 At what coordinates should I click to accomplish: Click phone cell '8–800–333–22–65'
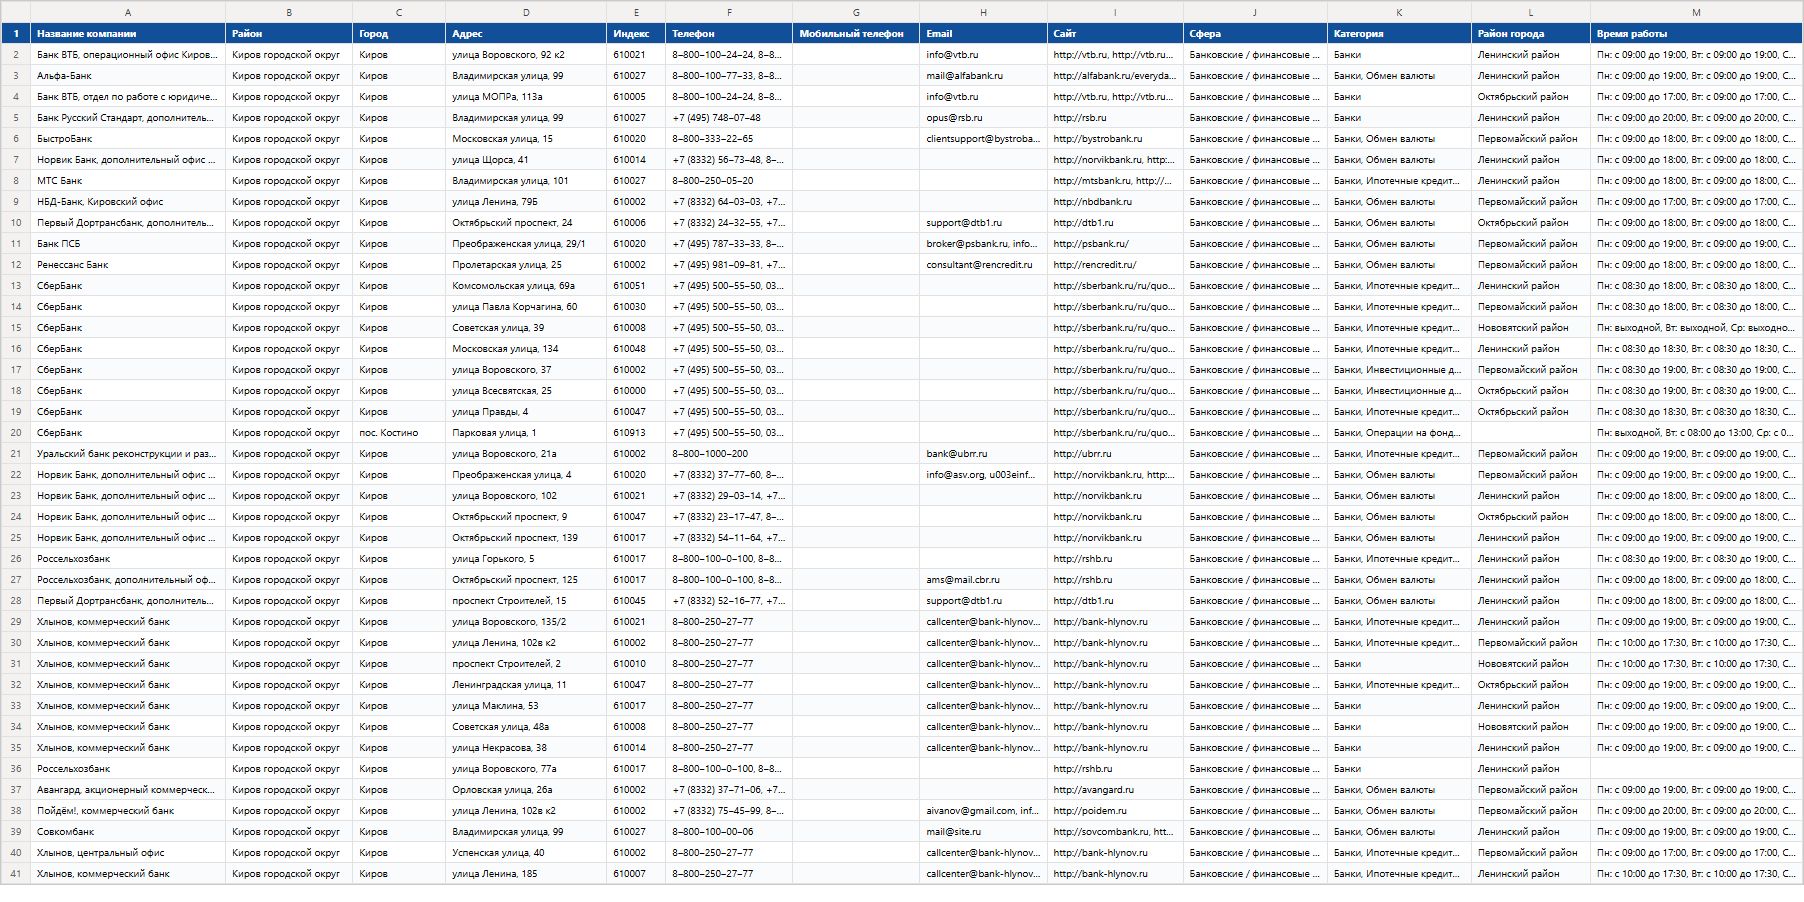click(x=729, y=139)
